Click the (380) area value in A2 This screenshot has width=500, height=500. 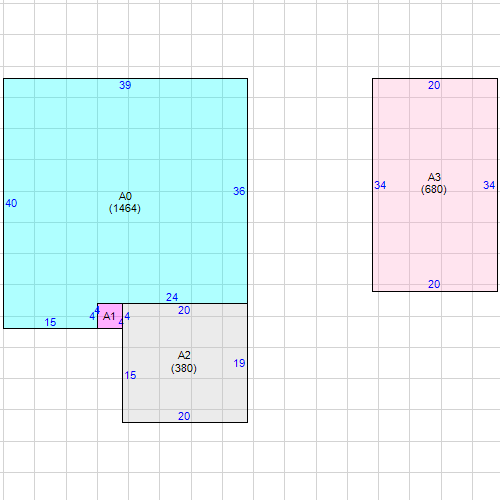click(x=184, y=368)
